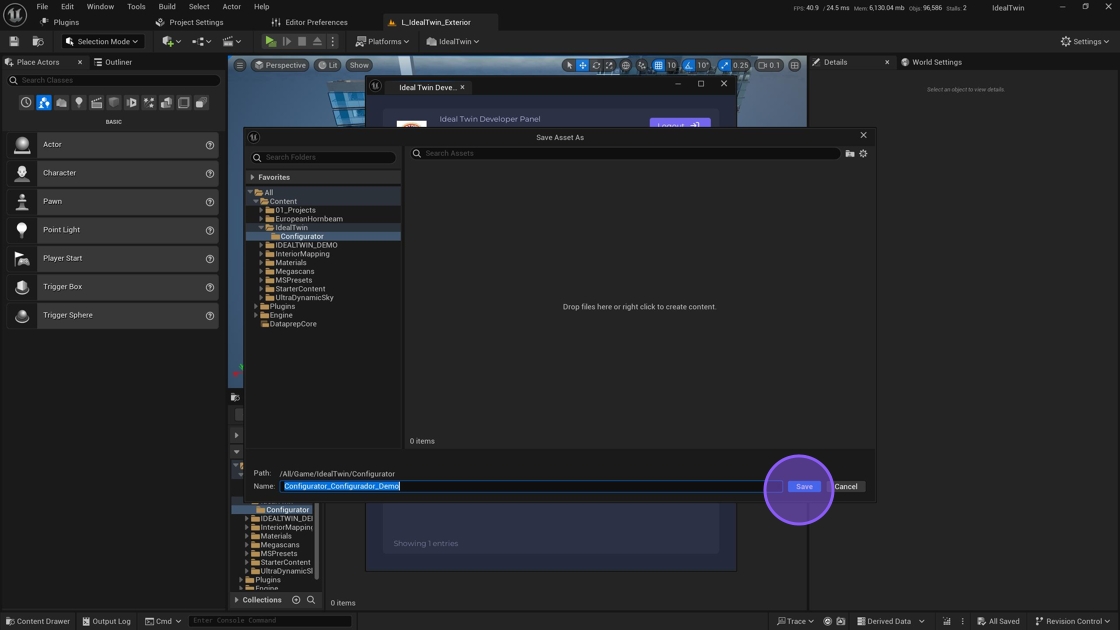Select the Basic actors category icon
Viewport: 1120px width, 630px height.
coord(44,103)
